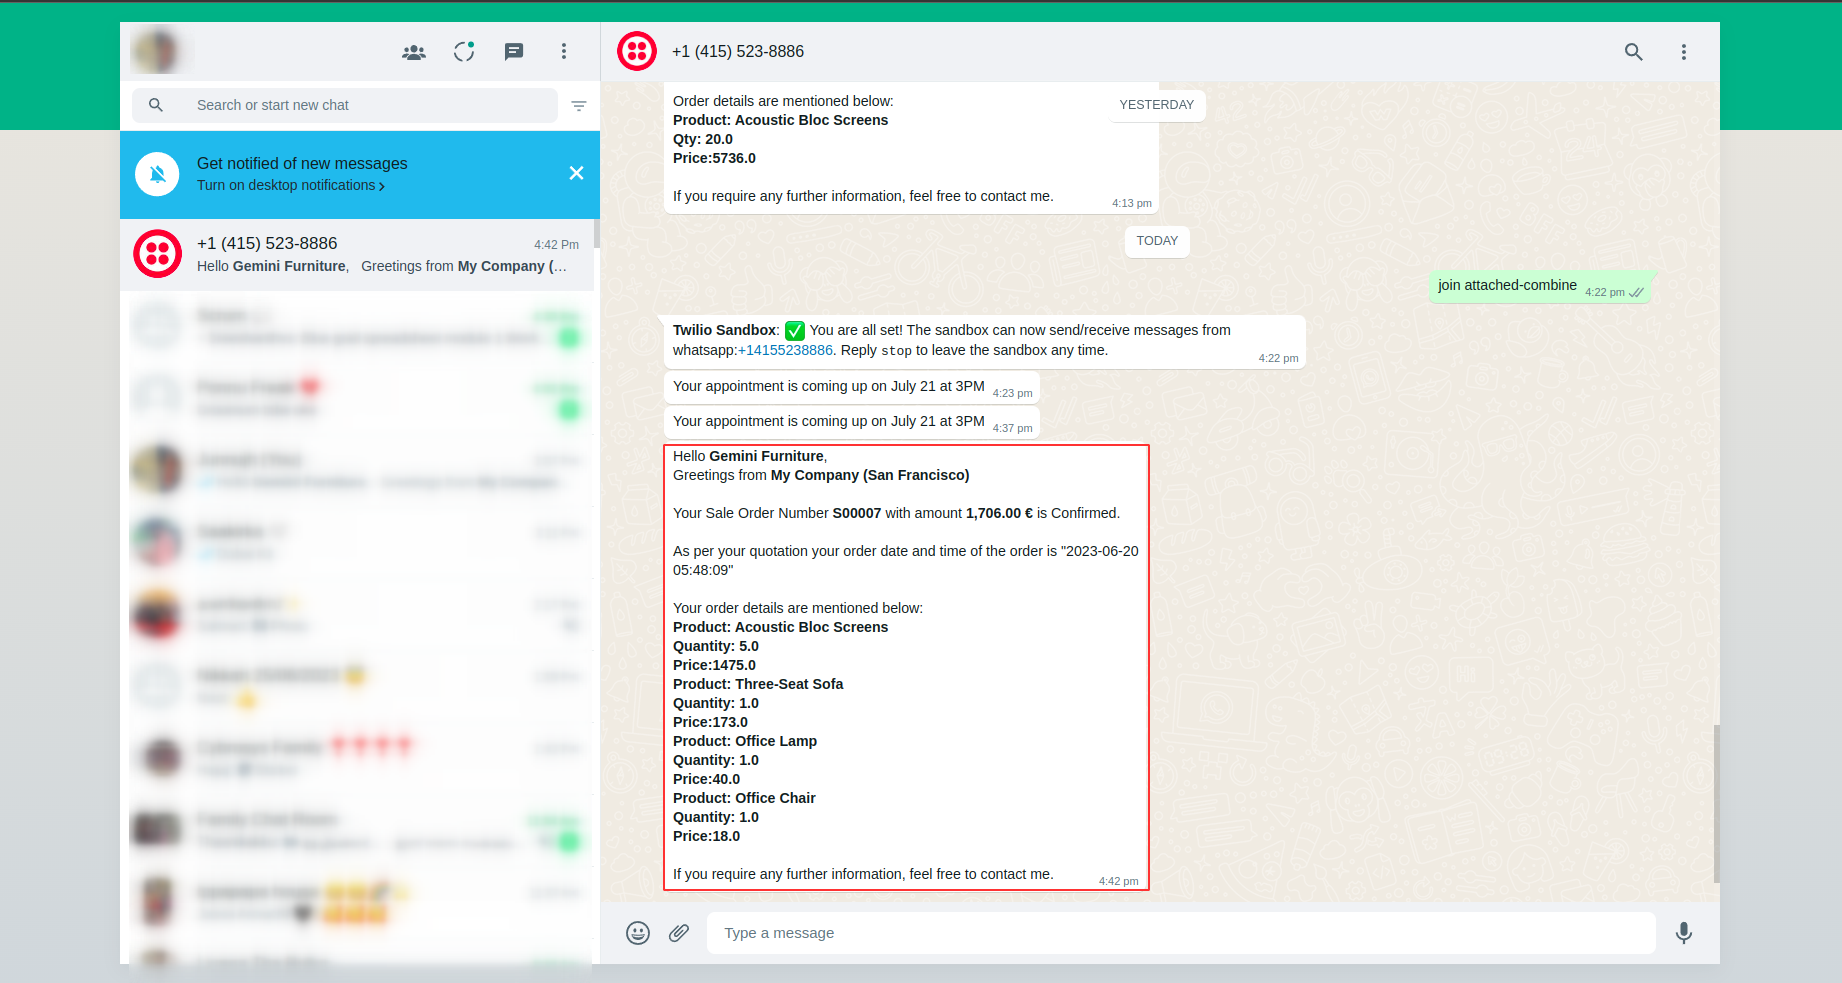The width and height of the screenshot is (1842, 983).
Task: Click the Sale Order Number S00007 line
Action: coord(896,514)
